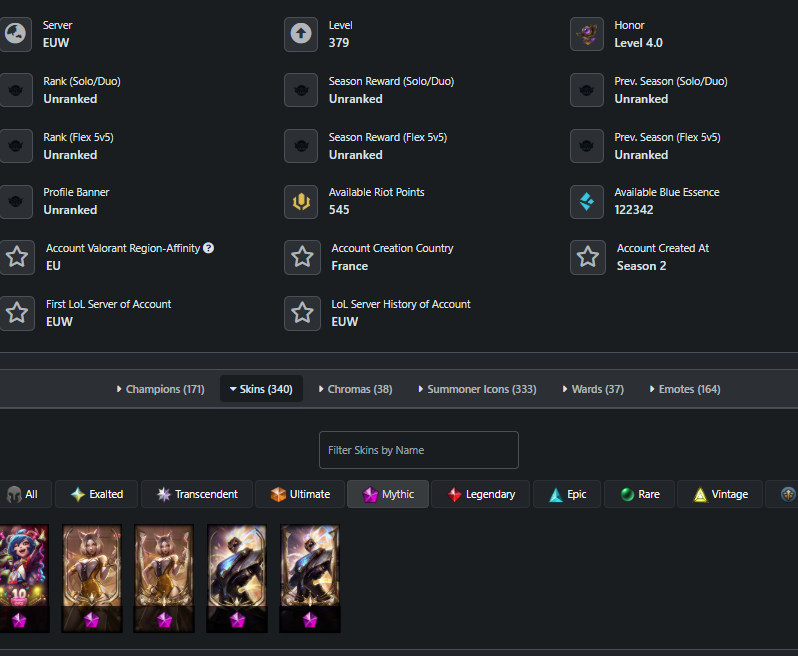The height and width of the screenshot is (656, 798).
Task: Click the Blue Essence crystal icon
Action: [x=587, y=202]
